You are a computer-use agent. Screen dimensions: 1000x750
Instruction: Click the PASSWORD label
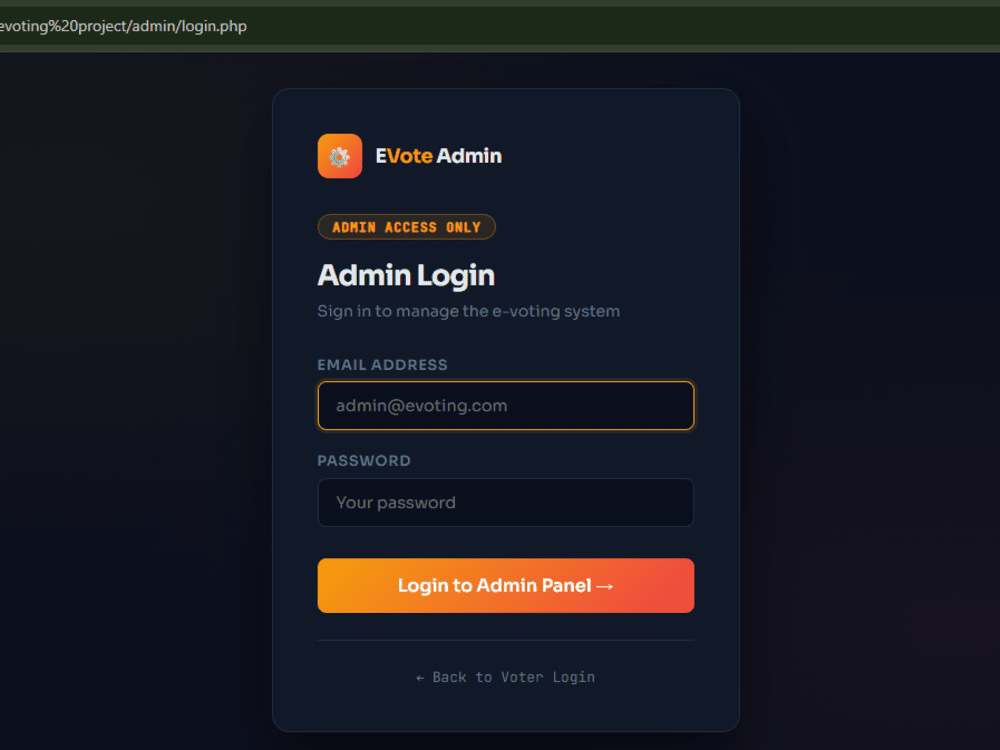click(x=364, y=460)
